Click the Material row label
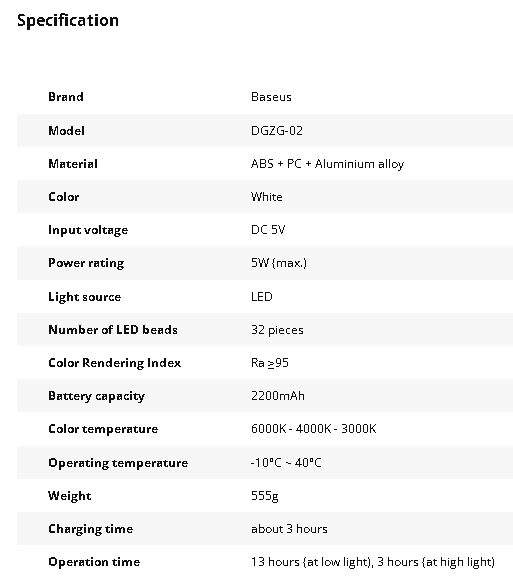Screen dimensions: 513x582 click(x=73, y=164)
